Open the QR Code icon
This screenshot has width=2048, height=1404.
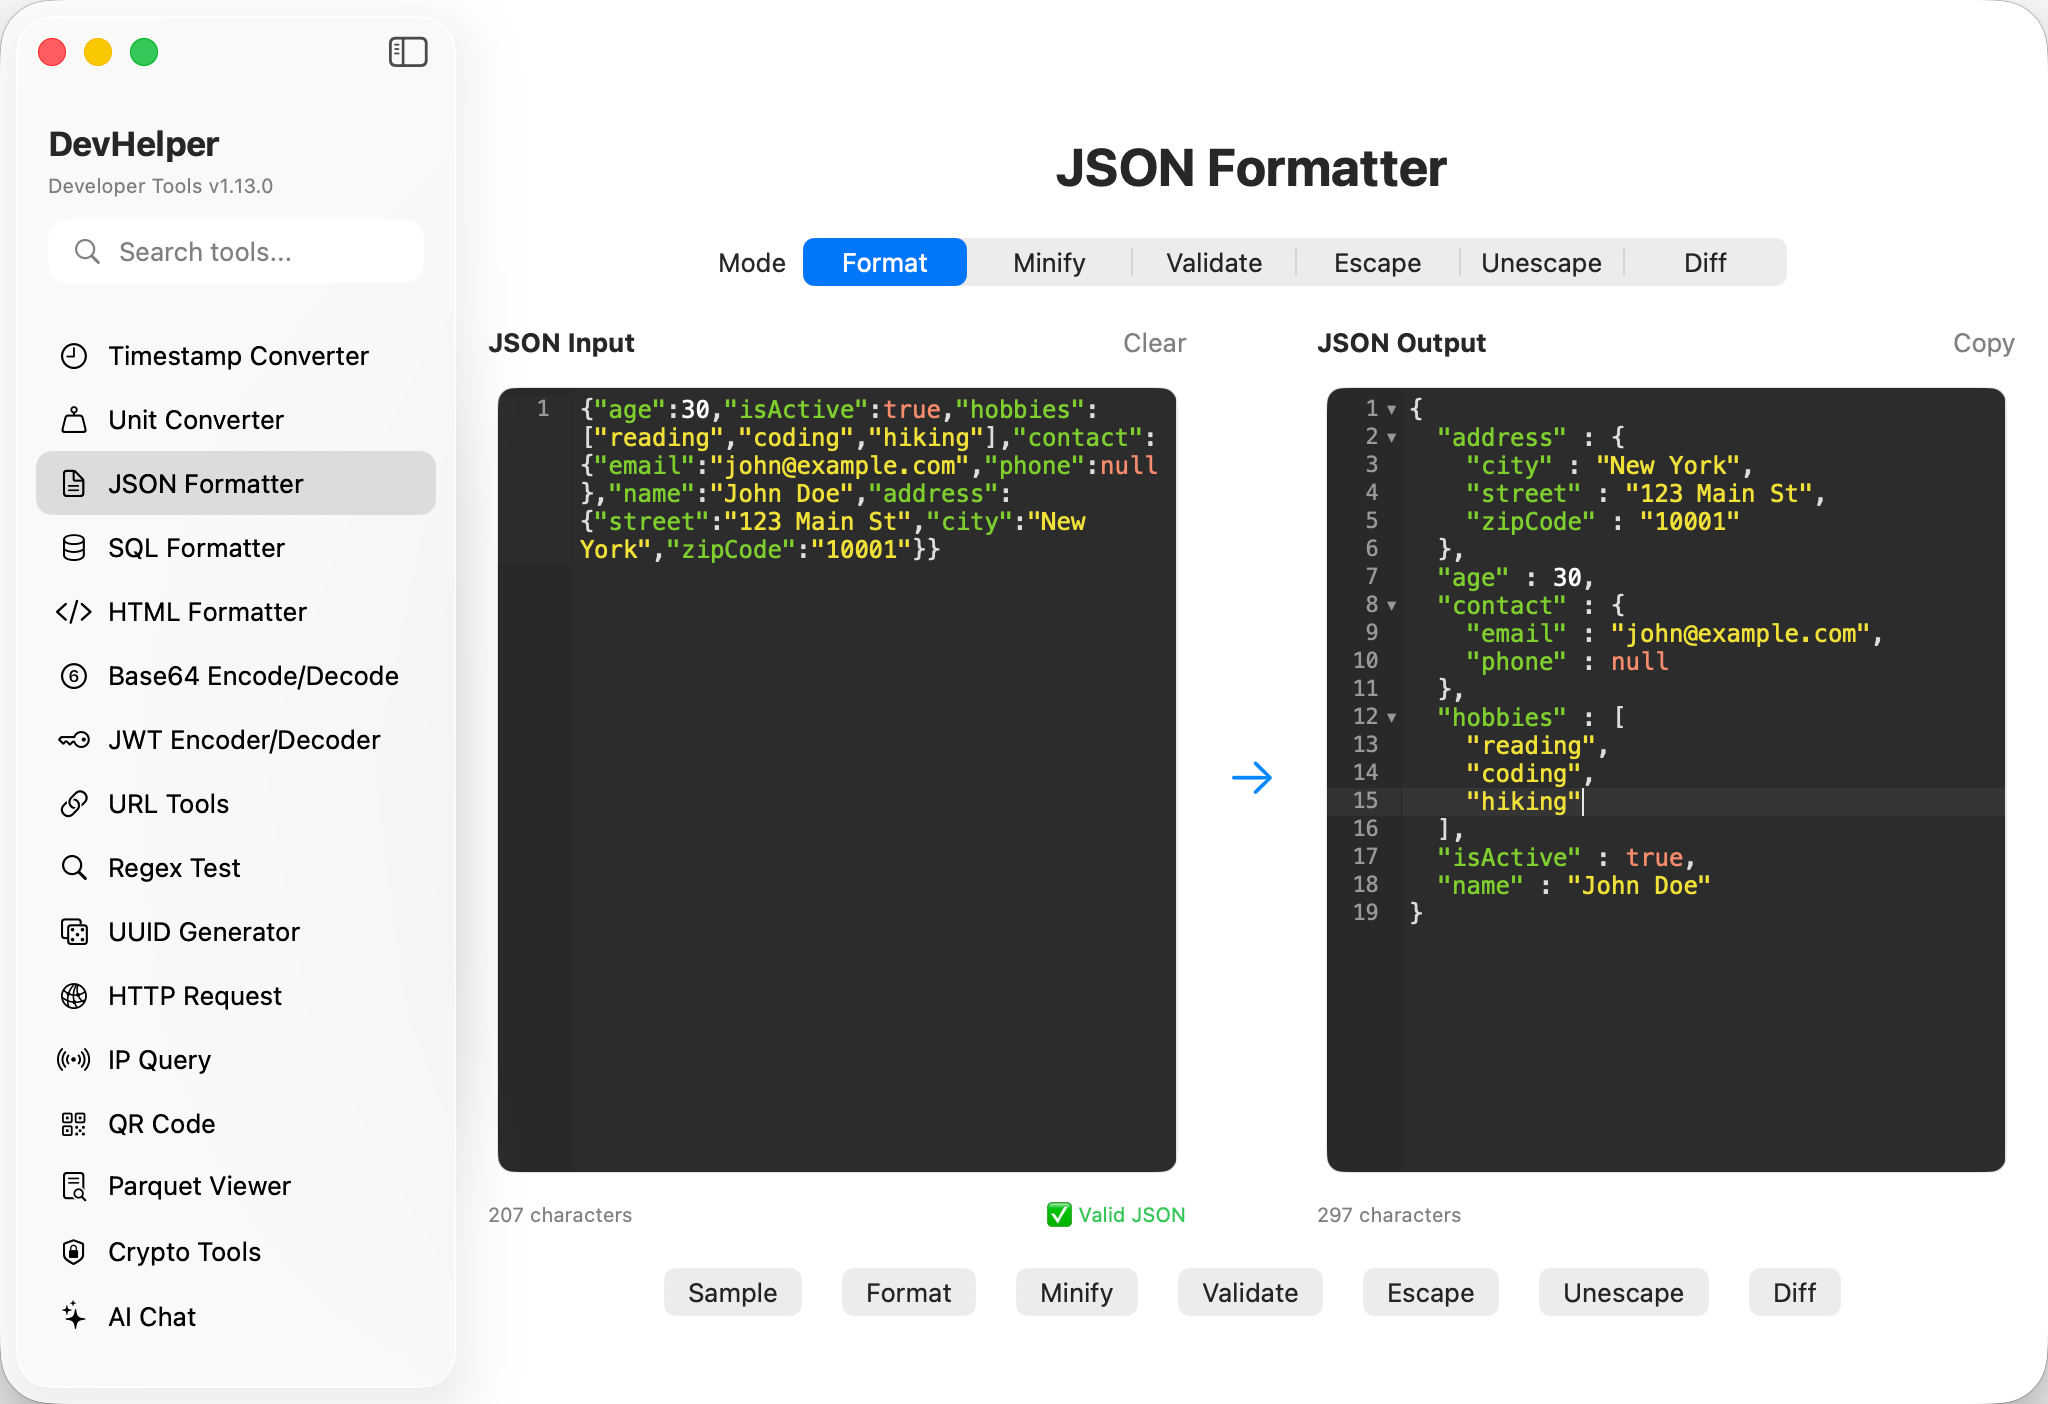point(74,1124)
